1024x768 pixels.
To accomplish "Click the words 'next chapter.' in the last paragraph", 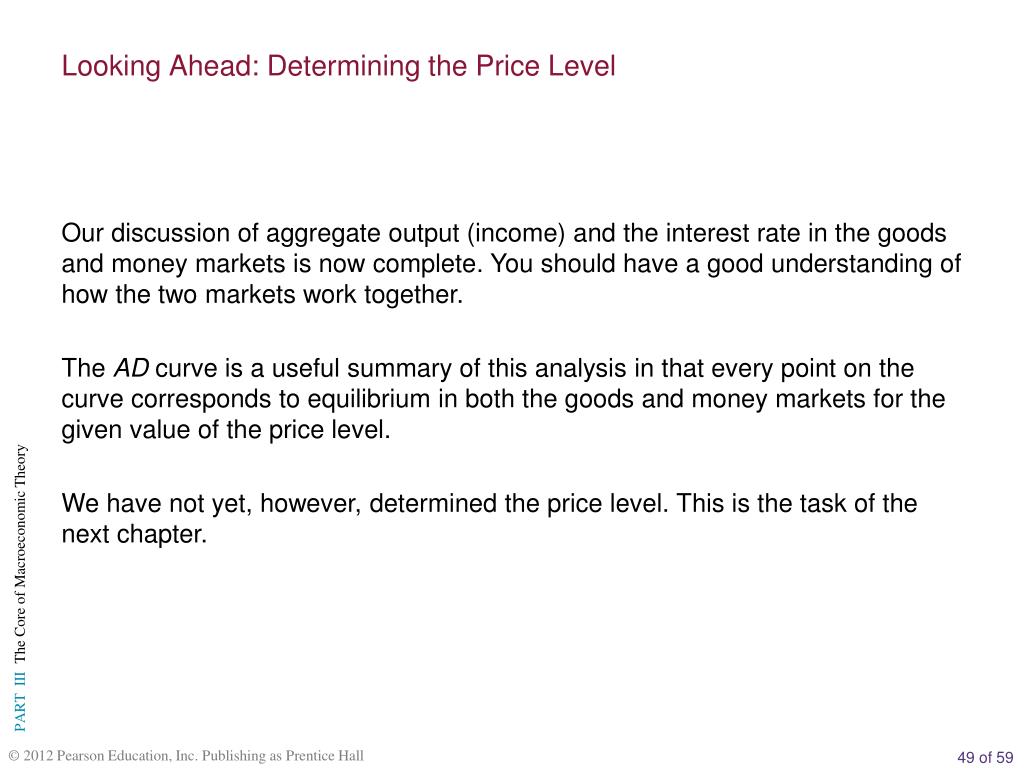I will [134, 535].
